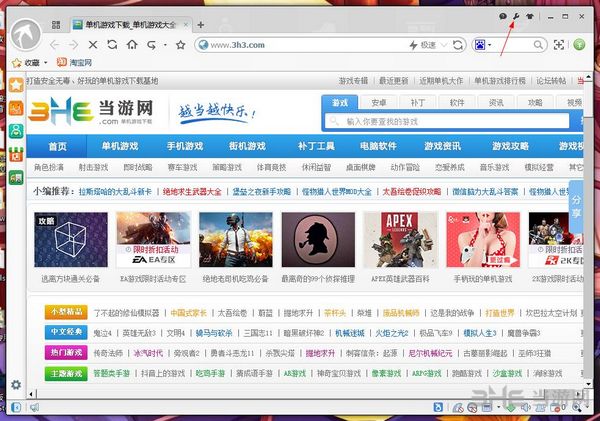The image size is (600, 421).
Task: Open 单机游戏 in the blue nav bar
Action: click(x=120, y=146)
